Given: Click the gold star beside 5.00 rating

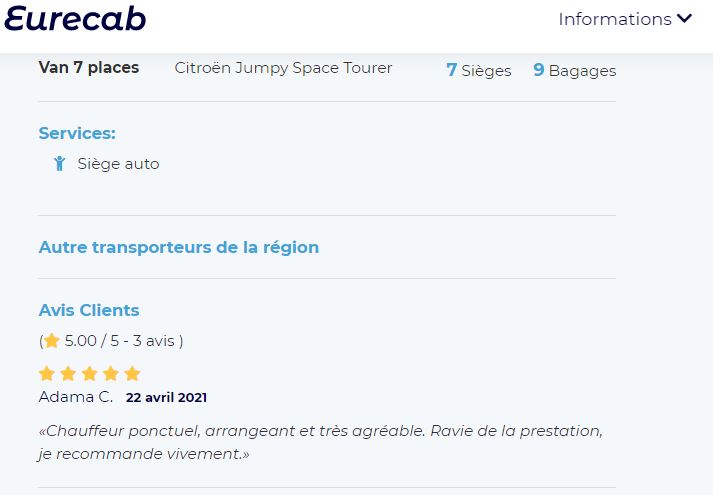Looking at the screenshot, I should 52,340.
